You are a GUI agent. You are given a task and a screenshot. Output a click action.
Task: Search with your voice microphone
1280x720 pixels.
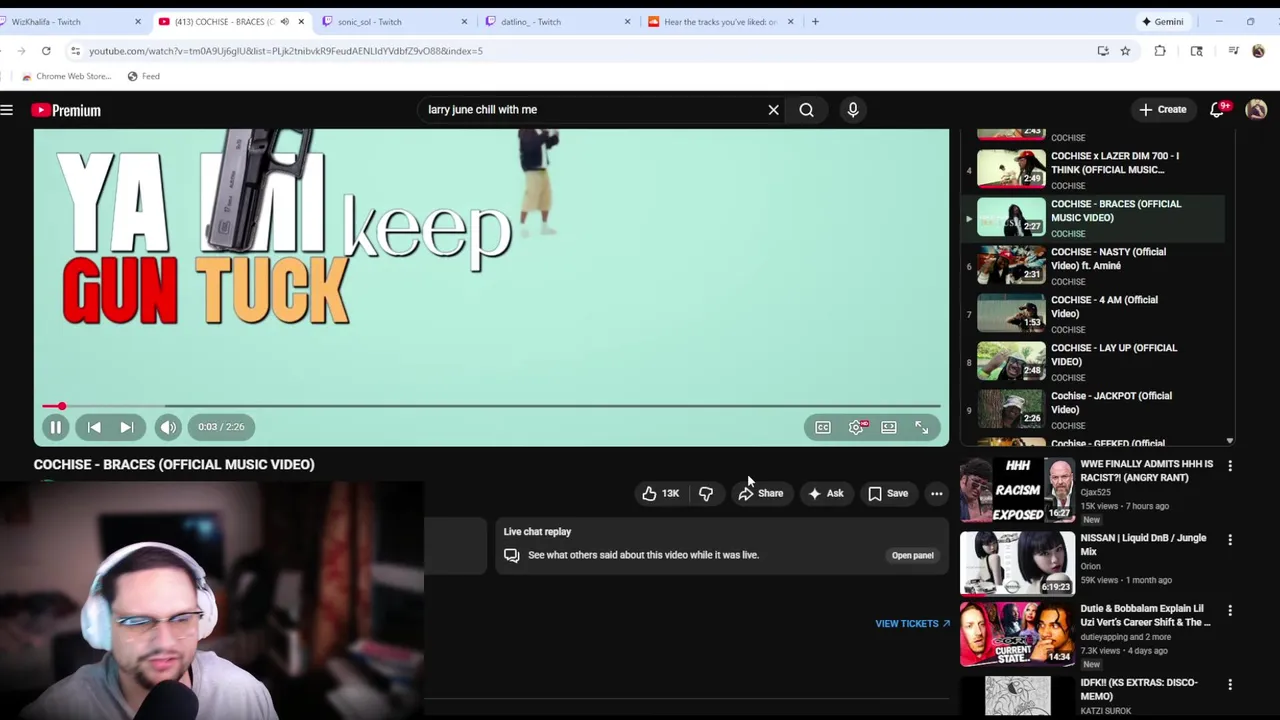853,110
